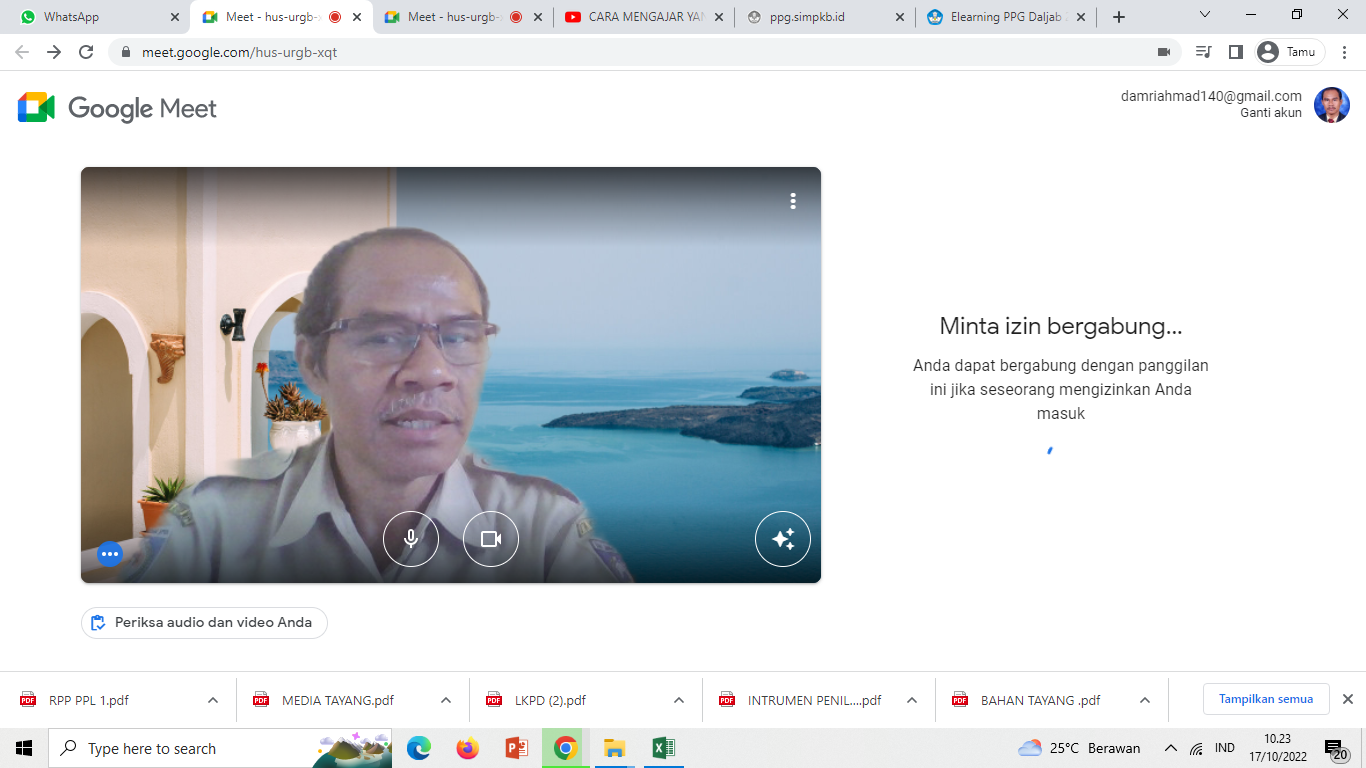Open Microsoft Edge from taskbar
Screen dimensions: 1366x768
(419, 748)
